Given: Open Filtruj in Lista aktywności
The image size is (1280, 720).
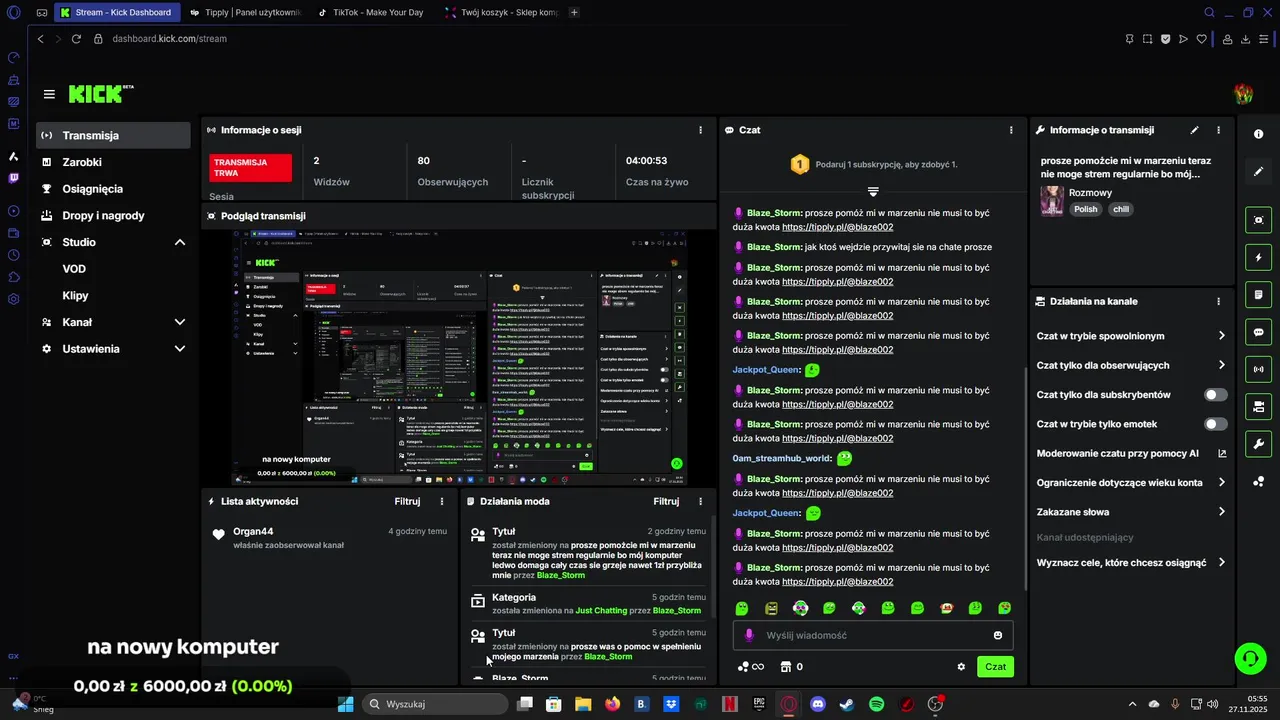Looking at the screenshot, I should coord(407,501).
